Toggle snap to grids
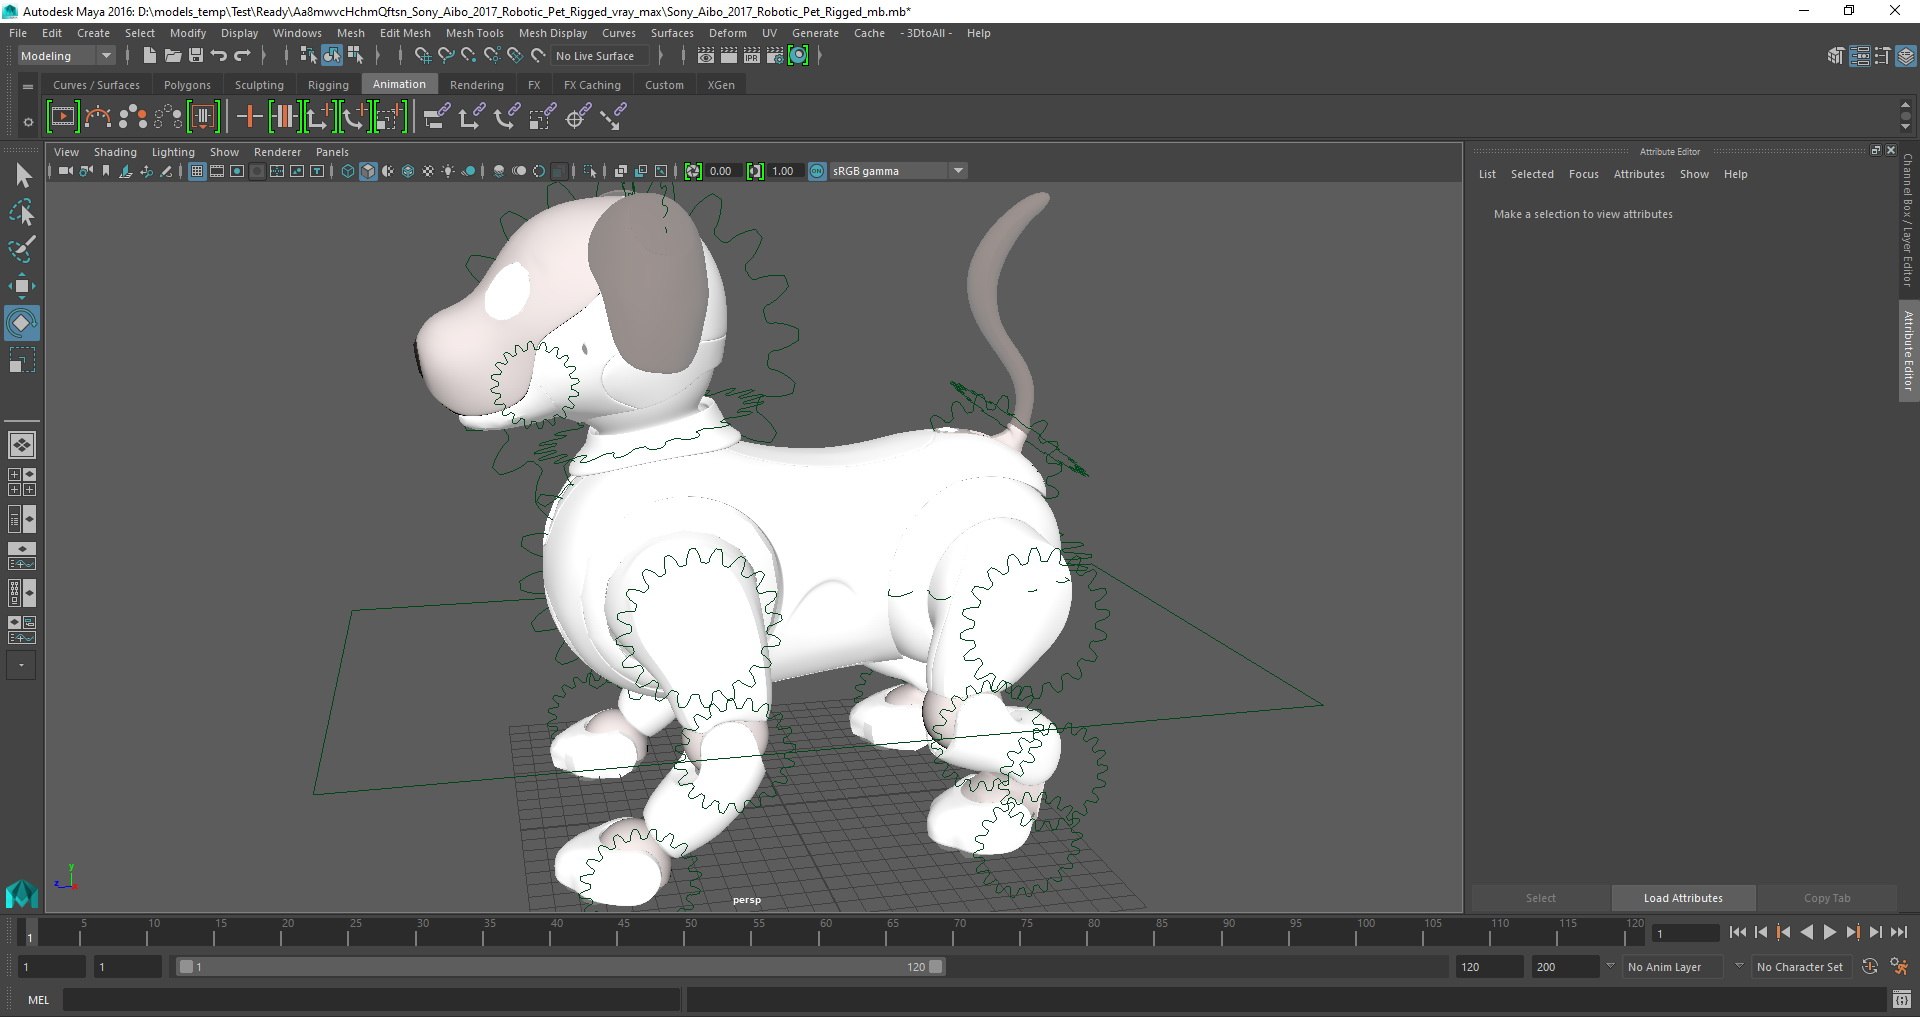Image resolution: width=1920 pixels, height=1017 pixels. 422,56
